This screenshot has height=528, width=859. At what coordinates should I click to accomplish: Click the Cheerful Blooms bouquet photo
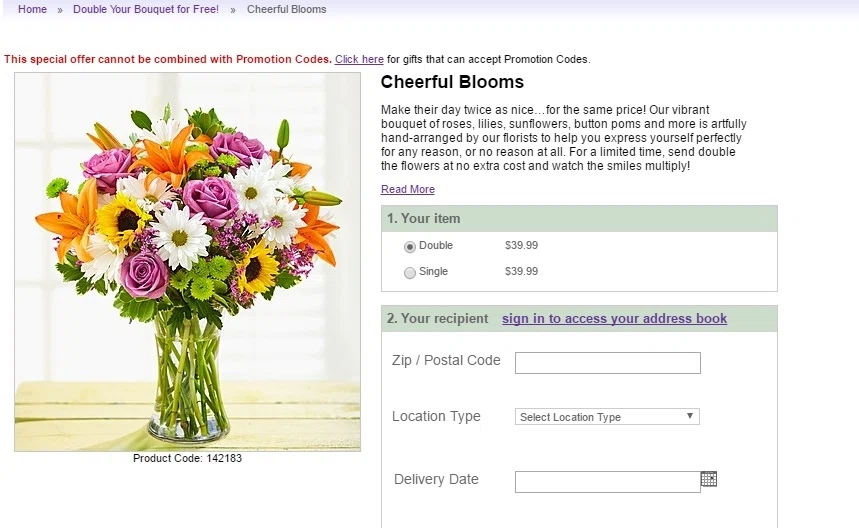(187, 262)
